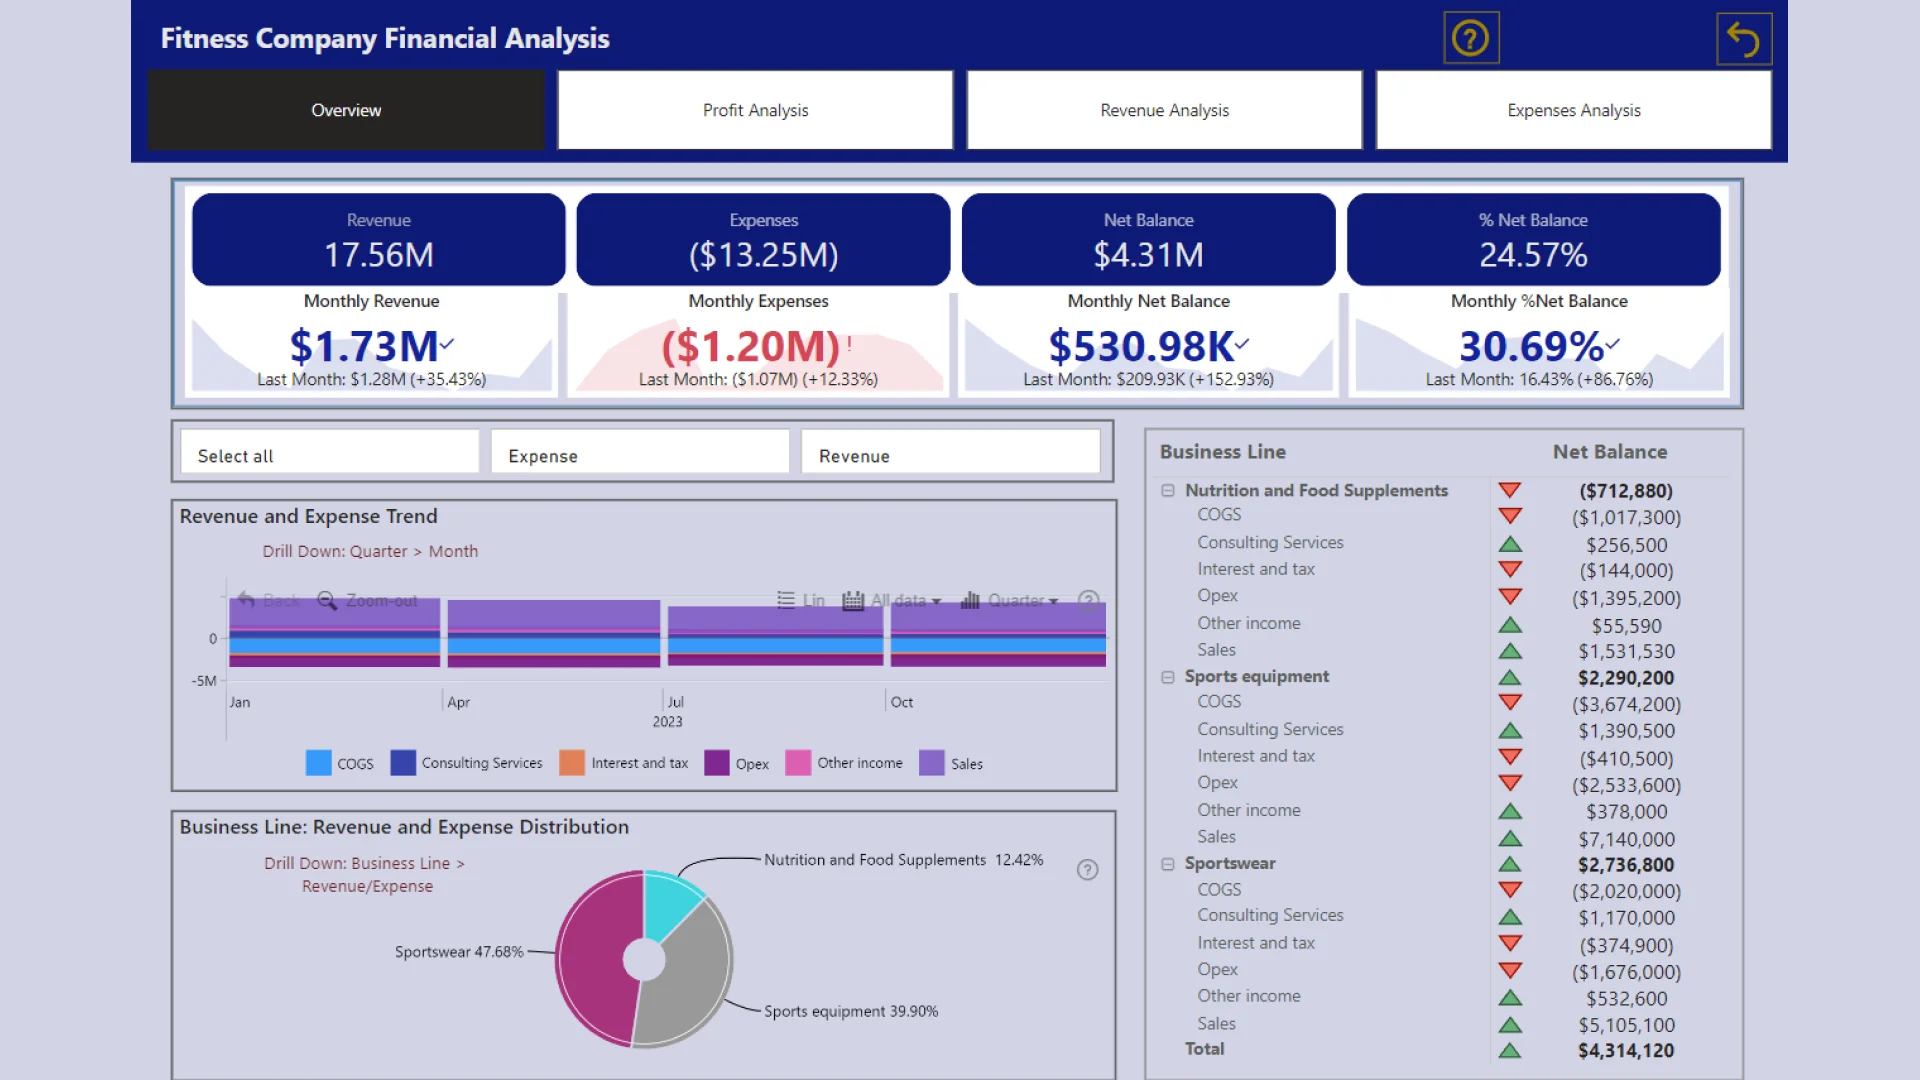Click the $2,290,200 Sports equipment value
The height and width of the screenshot is (1080, 1920).
1626,678
